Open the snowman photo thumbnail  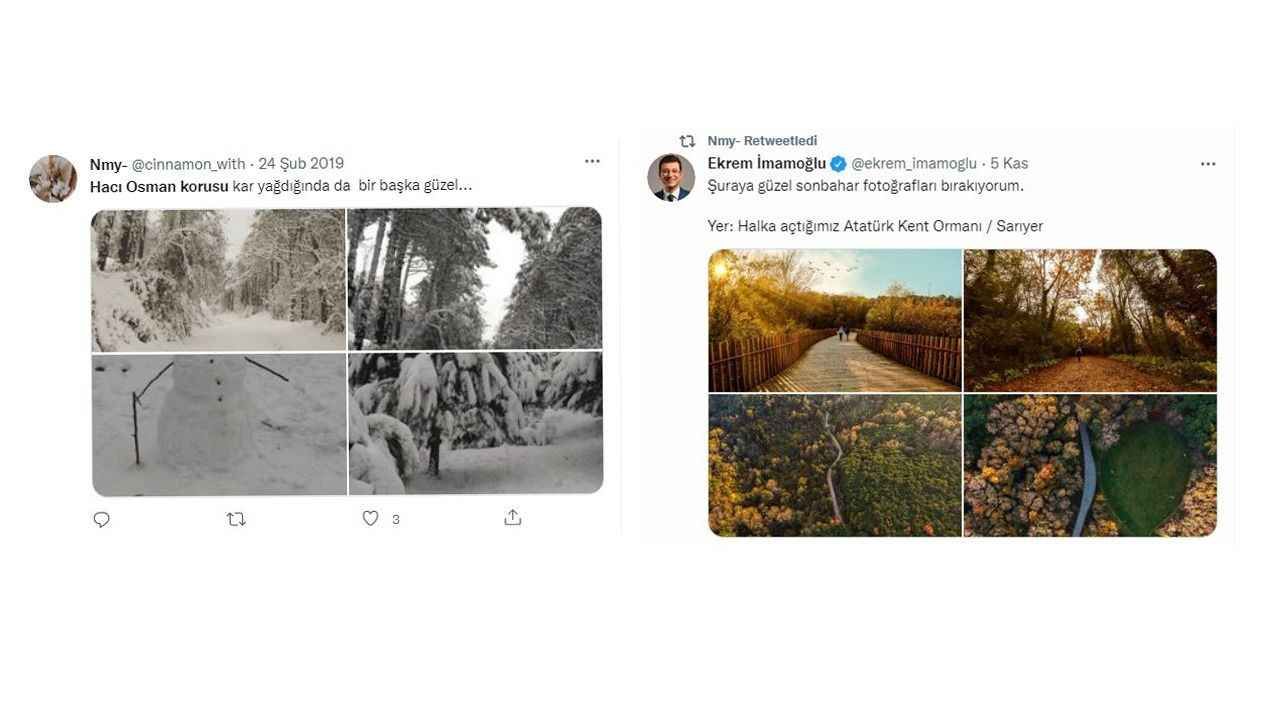point(219,424)
